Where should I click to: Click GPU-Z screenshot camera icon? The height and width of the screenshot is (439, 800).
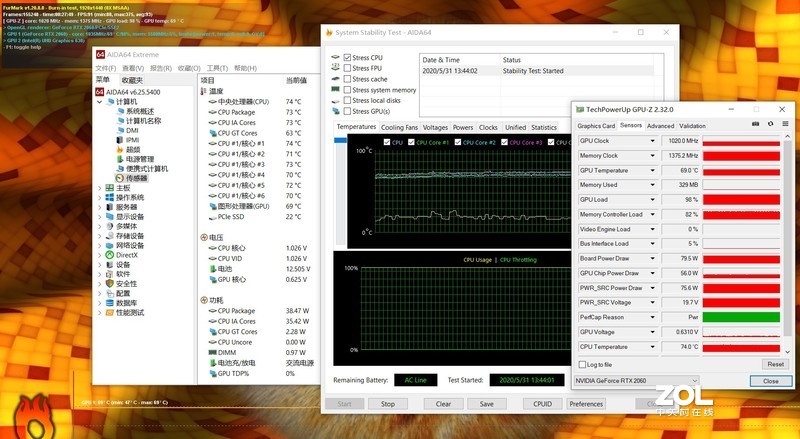(756, 124)
